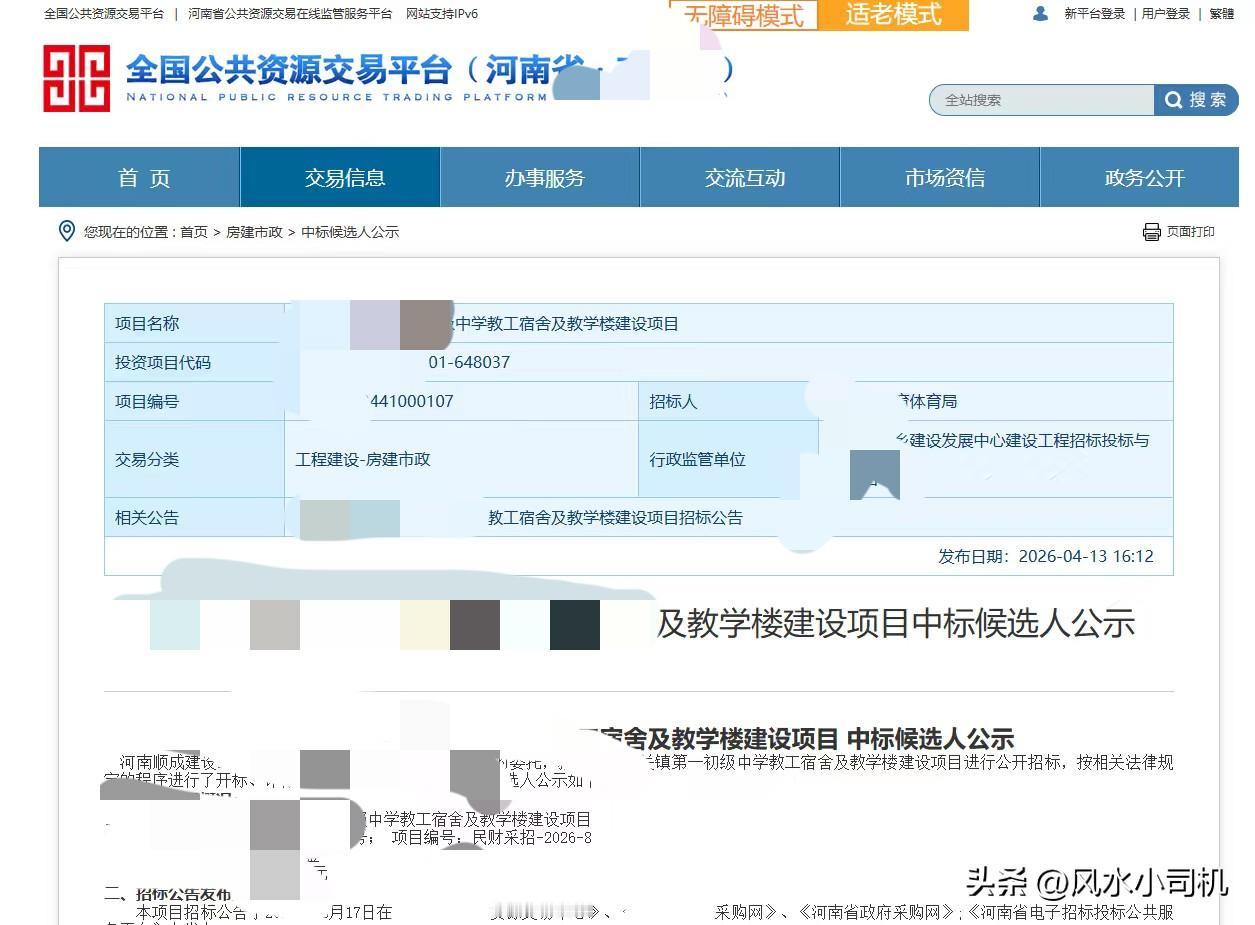Click the printer icon for 页面打印
Screen dimensions: 1255x925
pyautogui.click(x=1151, y=232)
